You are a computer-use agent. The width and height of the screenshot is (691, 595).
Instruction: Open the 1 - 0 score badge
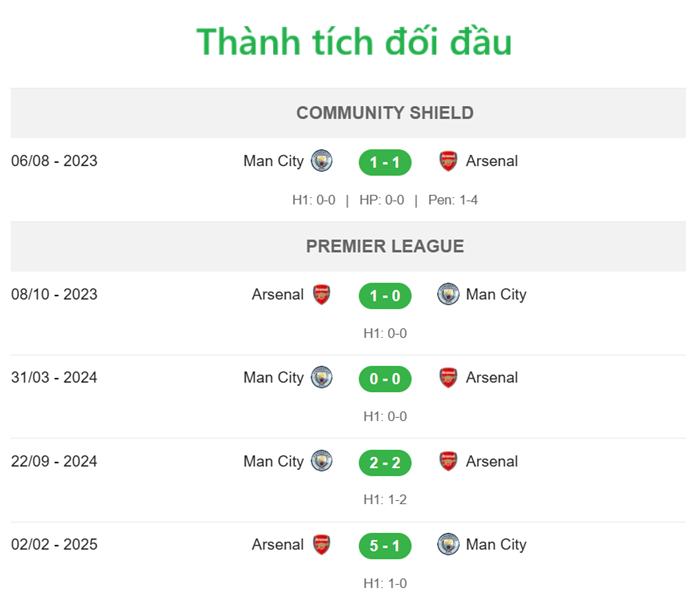385,296
